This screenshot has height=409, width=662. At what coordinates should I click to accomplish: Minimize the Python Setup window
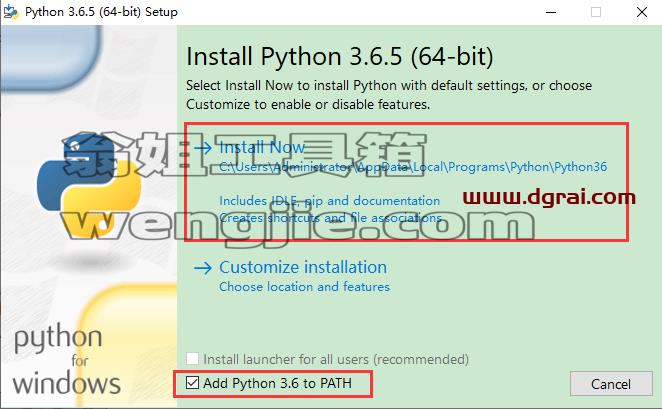551,12
